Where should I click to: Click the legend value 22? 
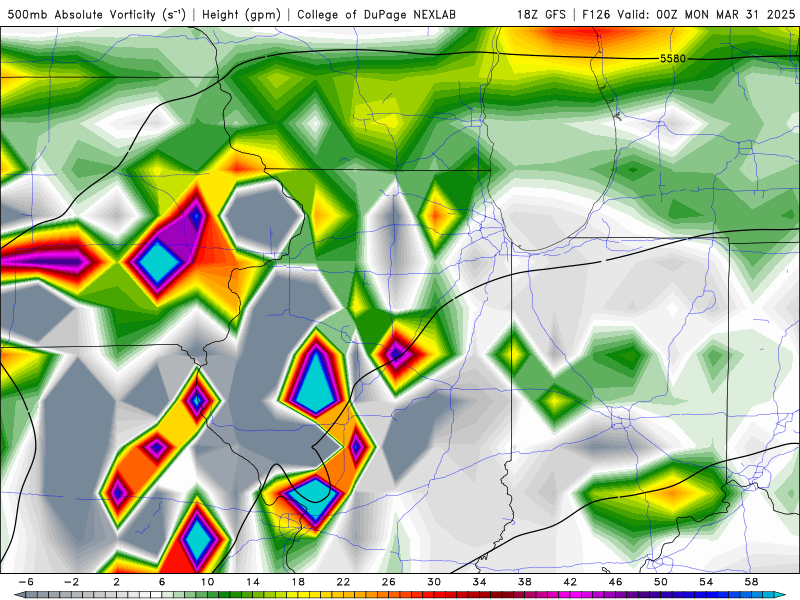point(343,582)
